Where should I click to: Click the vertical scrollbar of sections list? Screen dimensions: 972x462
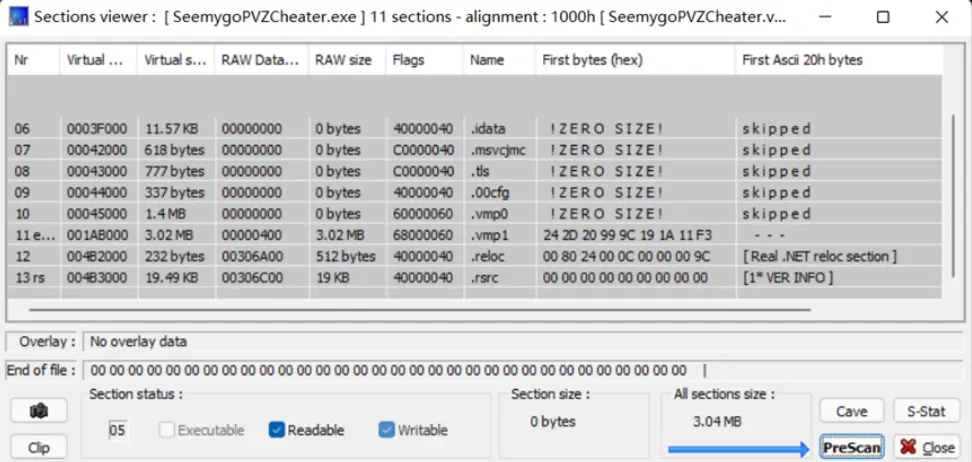tap(954, 195)
